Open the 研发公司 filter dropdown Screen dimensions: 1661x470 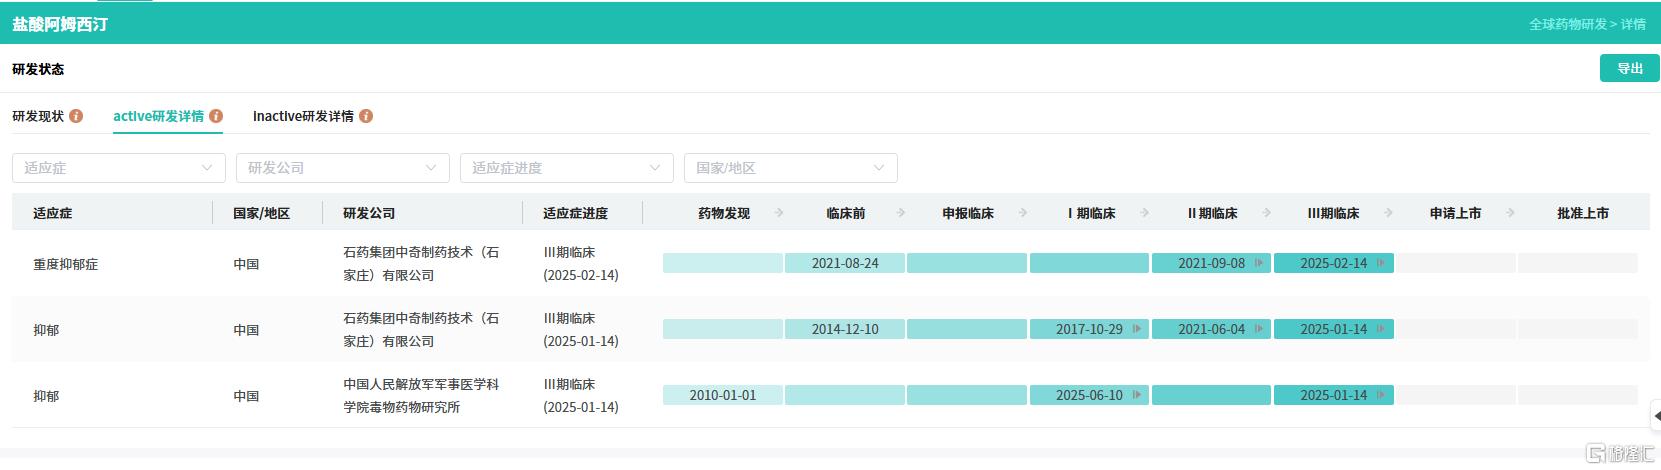(343, 168)
